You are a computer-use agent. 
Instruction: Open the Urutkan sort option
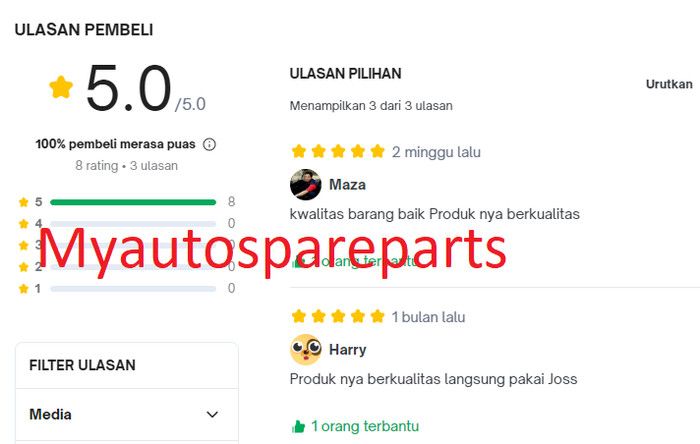click(x=669, y=84)
